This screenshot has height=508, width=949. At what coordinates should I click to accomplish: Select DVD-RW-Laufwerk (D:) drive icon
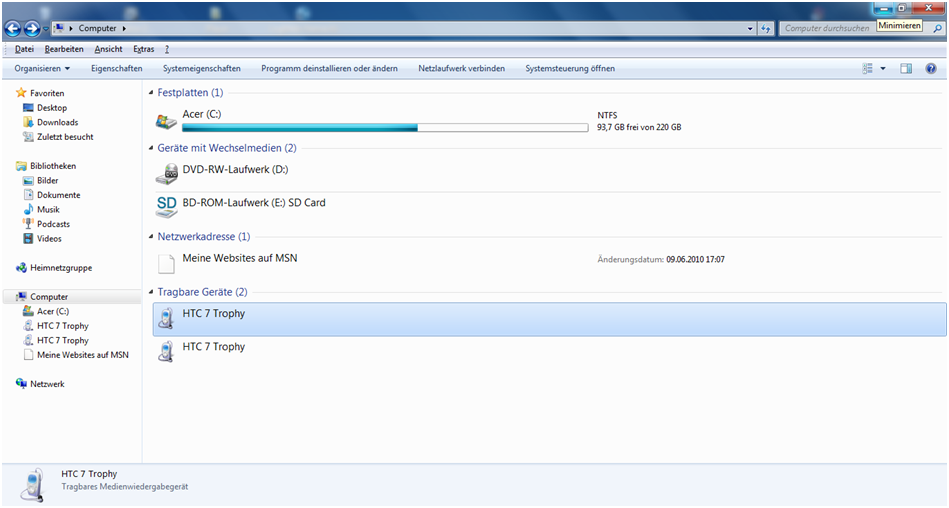click(x=166, y=175)
